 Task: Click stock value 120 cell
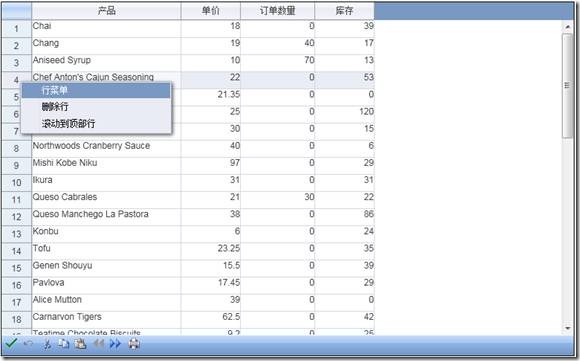click(x=344, y=114)
